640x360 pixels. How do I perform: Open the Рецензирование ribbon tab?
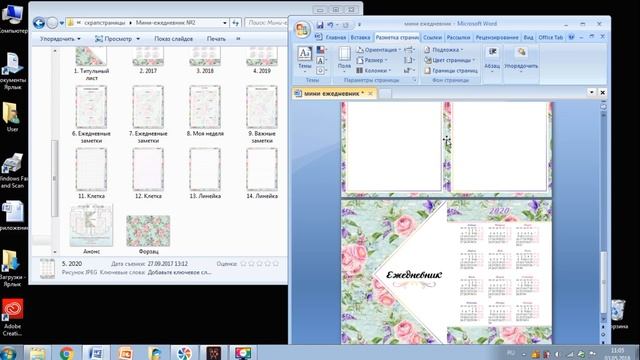tap(497, 38)
